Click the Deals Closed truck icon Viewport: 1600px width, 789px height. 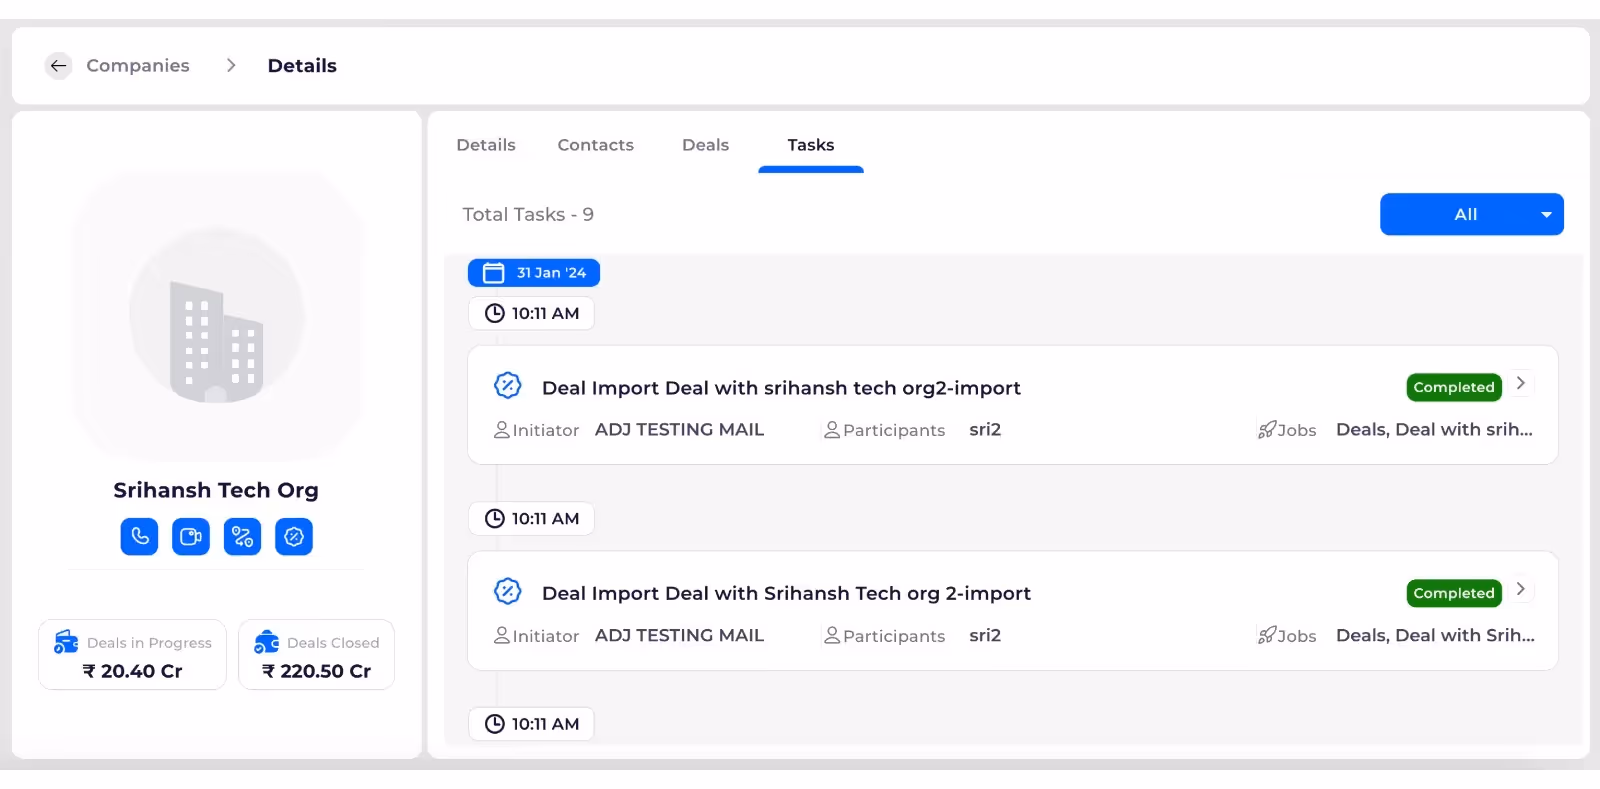[x=267, y=642]
